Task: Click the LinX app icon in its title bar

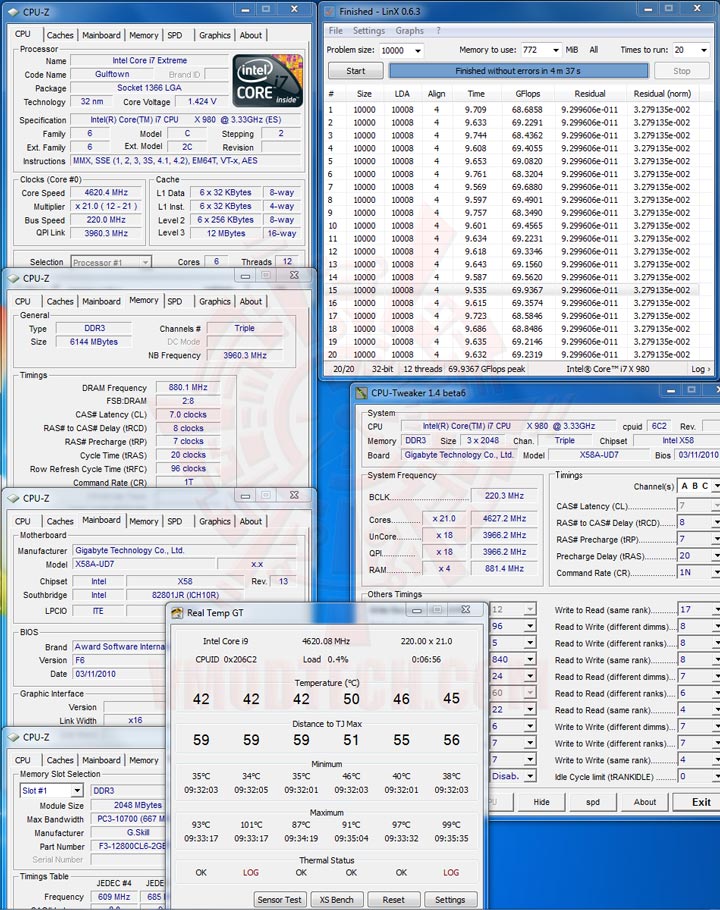Action: [x=330, y=11]
